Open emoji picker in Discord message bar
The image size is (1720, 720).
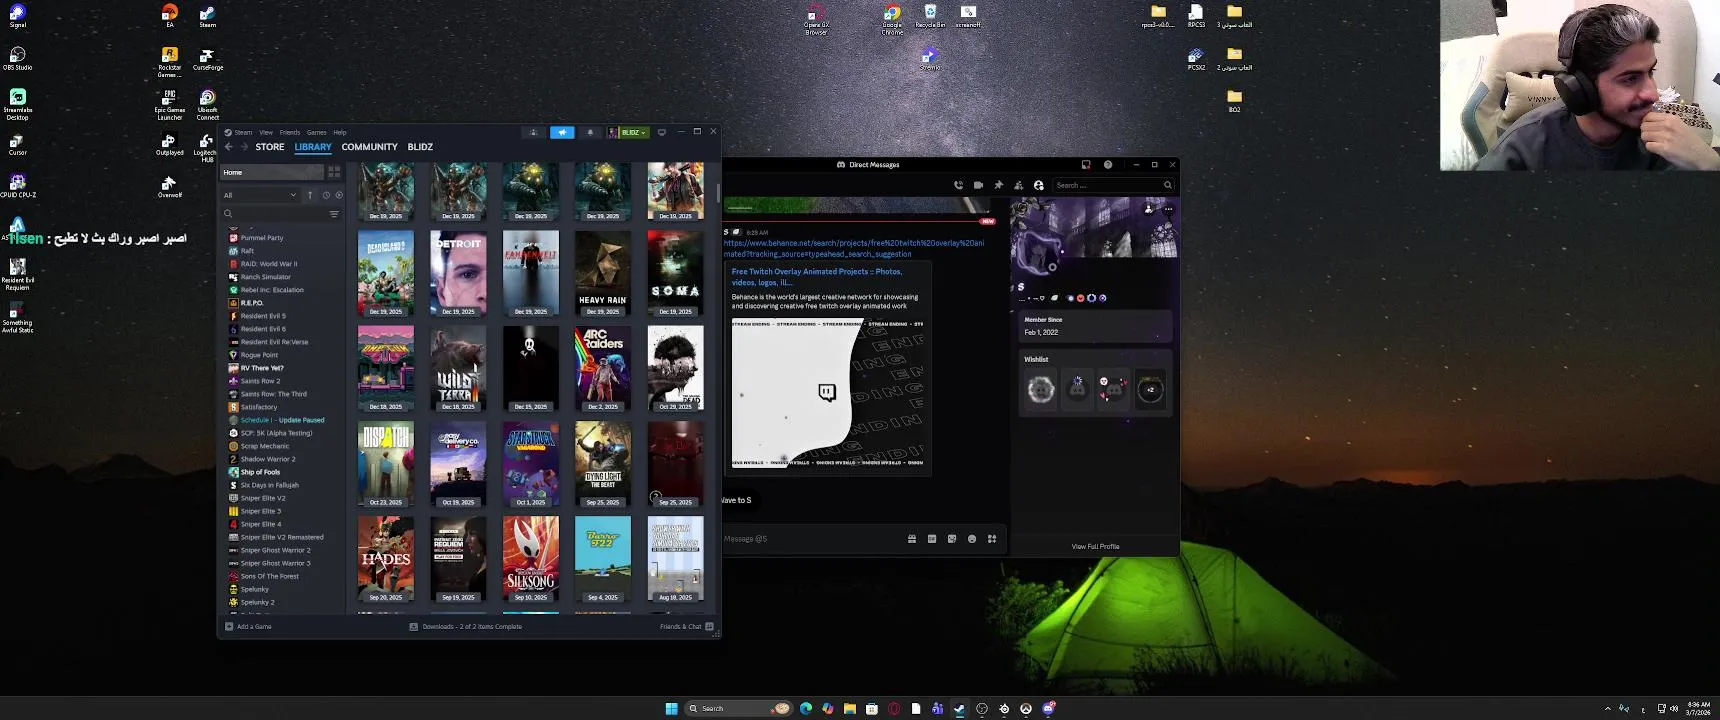point(972,539)
